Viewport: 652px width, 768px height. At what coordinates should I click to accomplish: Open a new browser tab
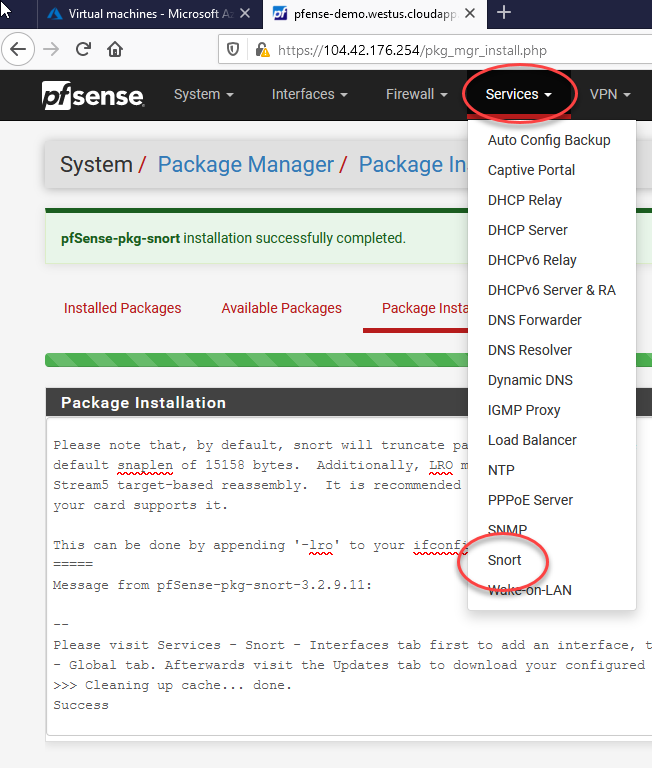504,13
